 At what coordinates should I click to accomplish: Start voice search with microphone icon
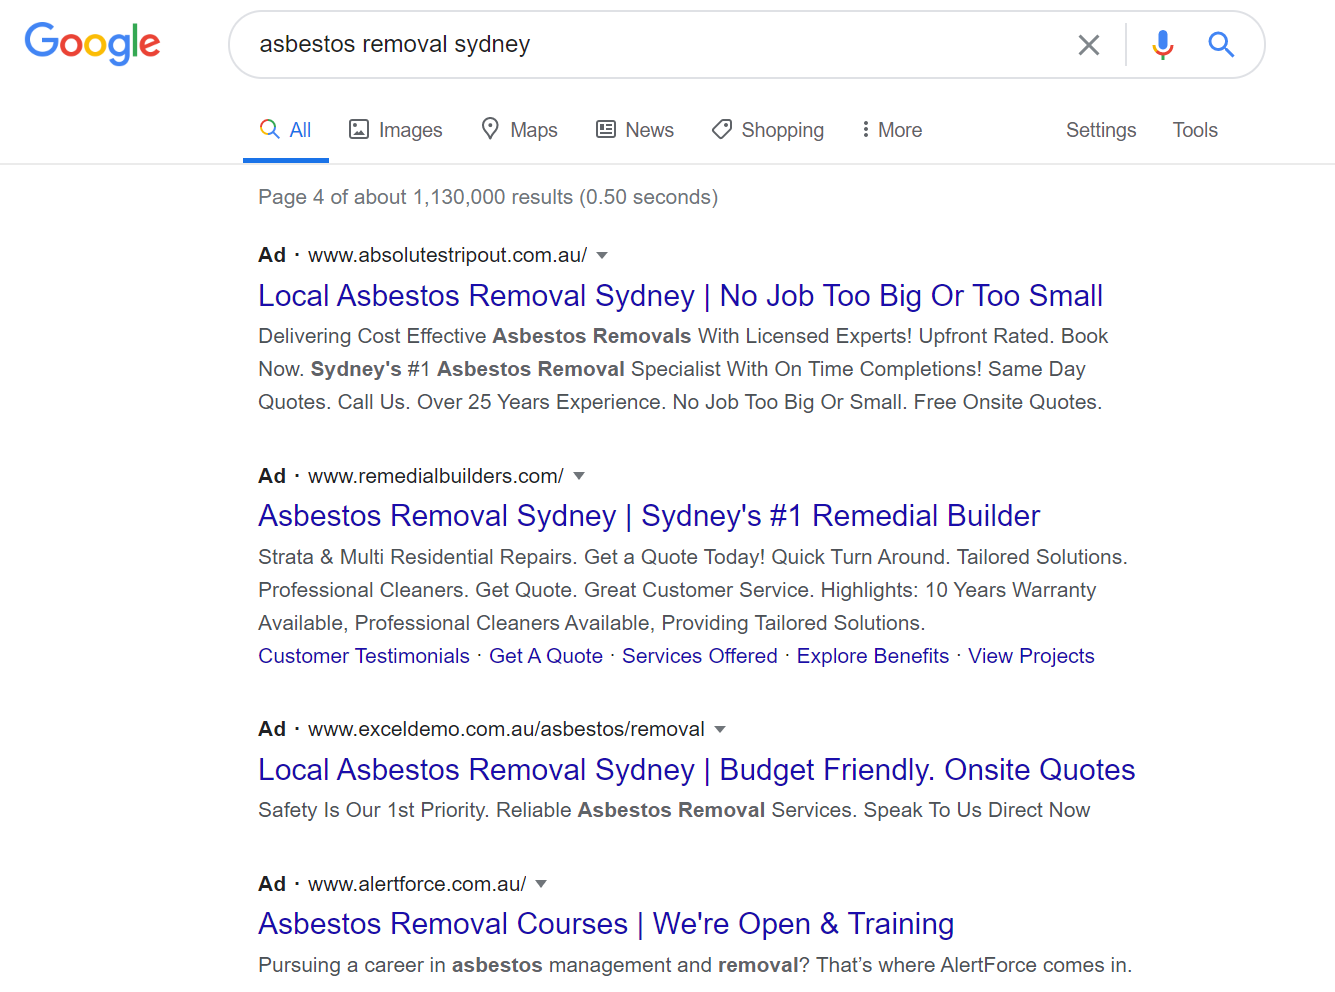click(x=1162, y=45)
